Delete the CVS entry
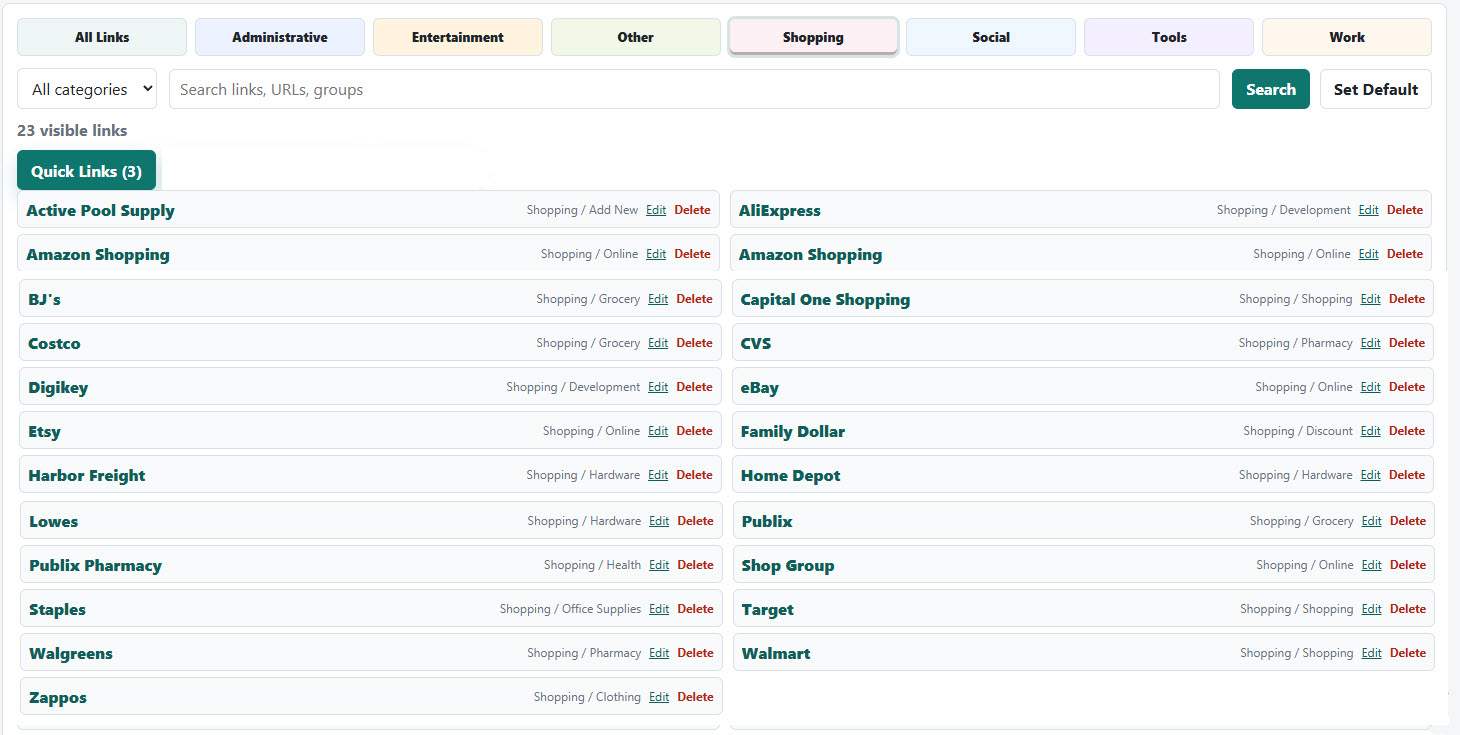The height and width of the screenshot is (735, 1460). (1407, 343)
